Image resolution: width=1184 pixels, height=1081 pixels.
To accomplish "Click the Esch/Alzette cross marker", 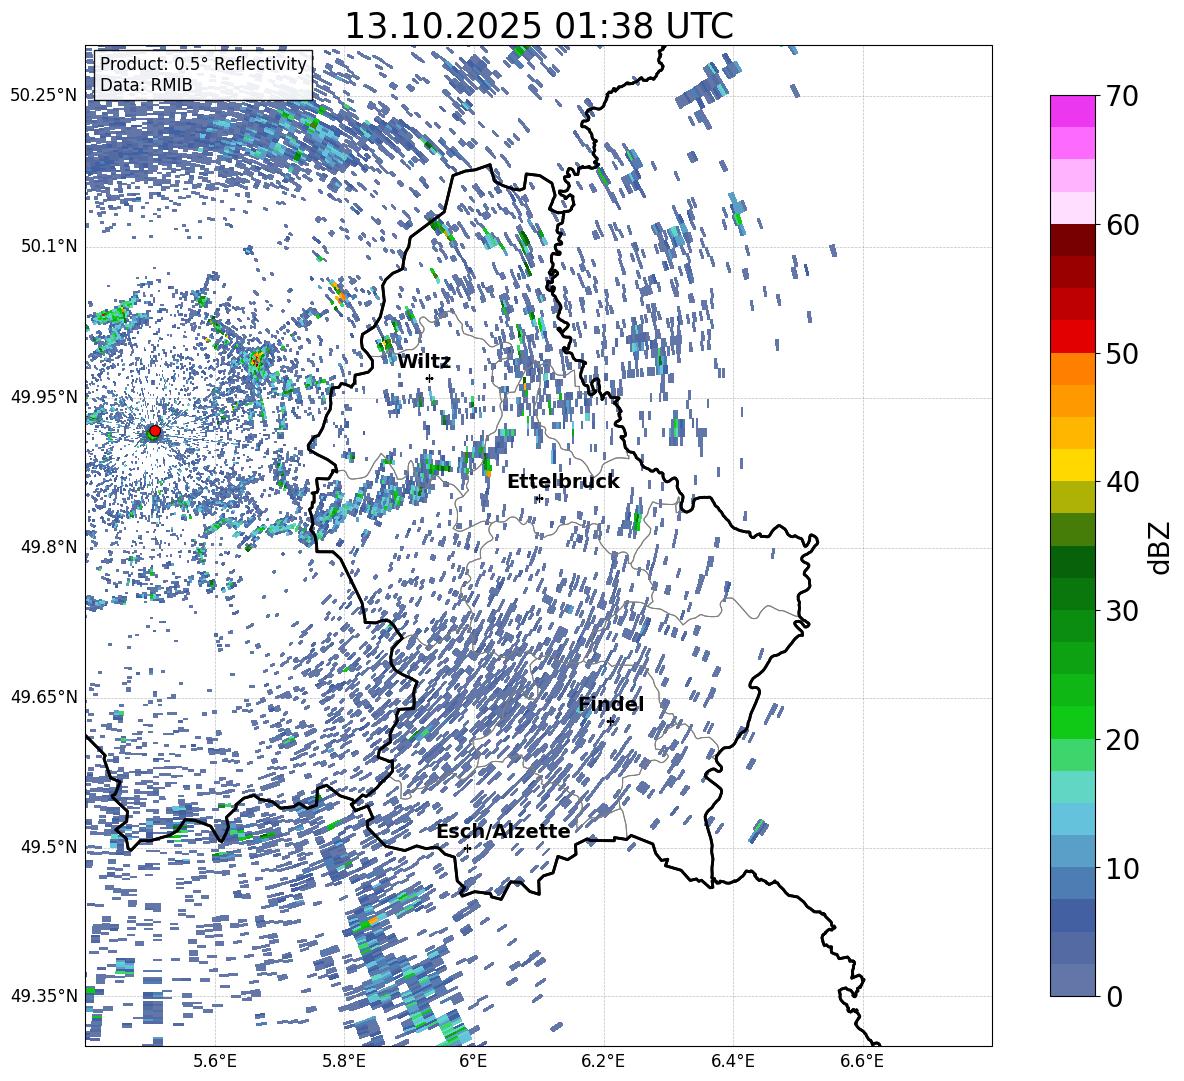I will tap(467, 848).
